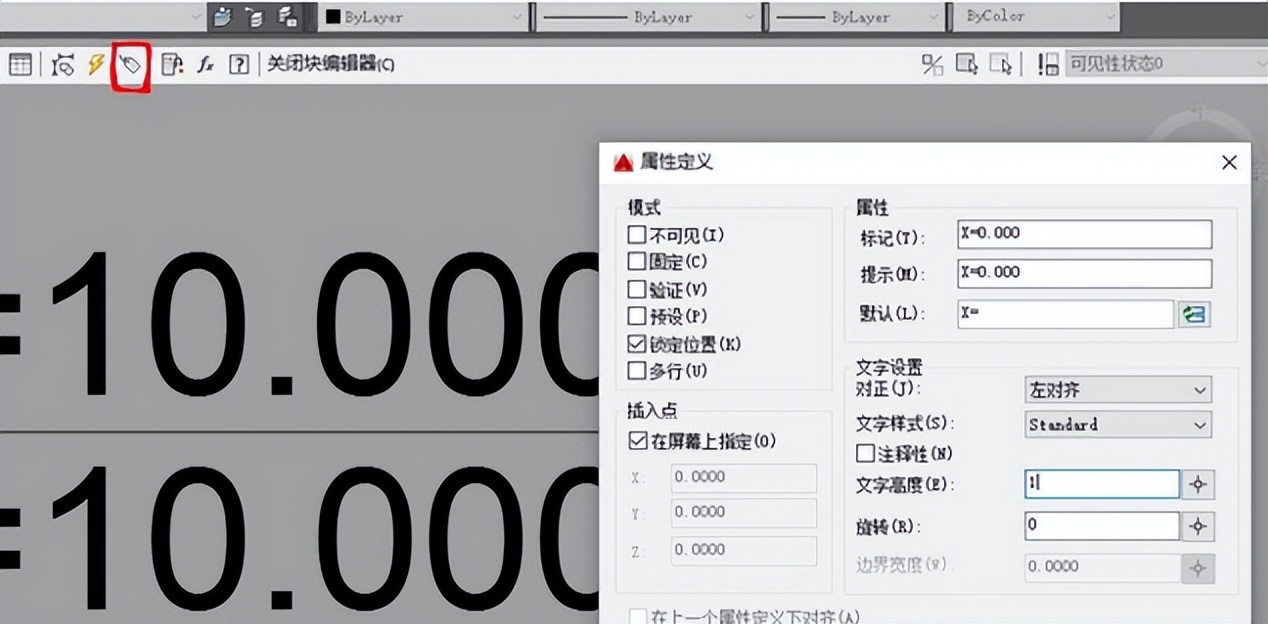Viewport: 1268px width, 624px height.
Task: Open the 对正(J) 左对齐 dropdown
Action: point(1118,390)
